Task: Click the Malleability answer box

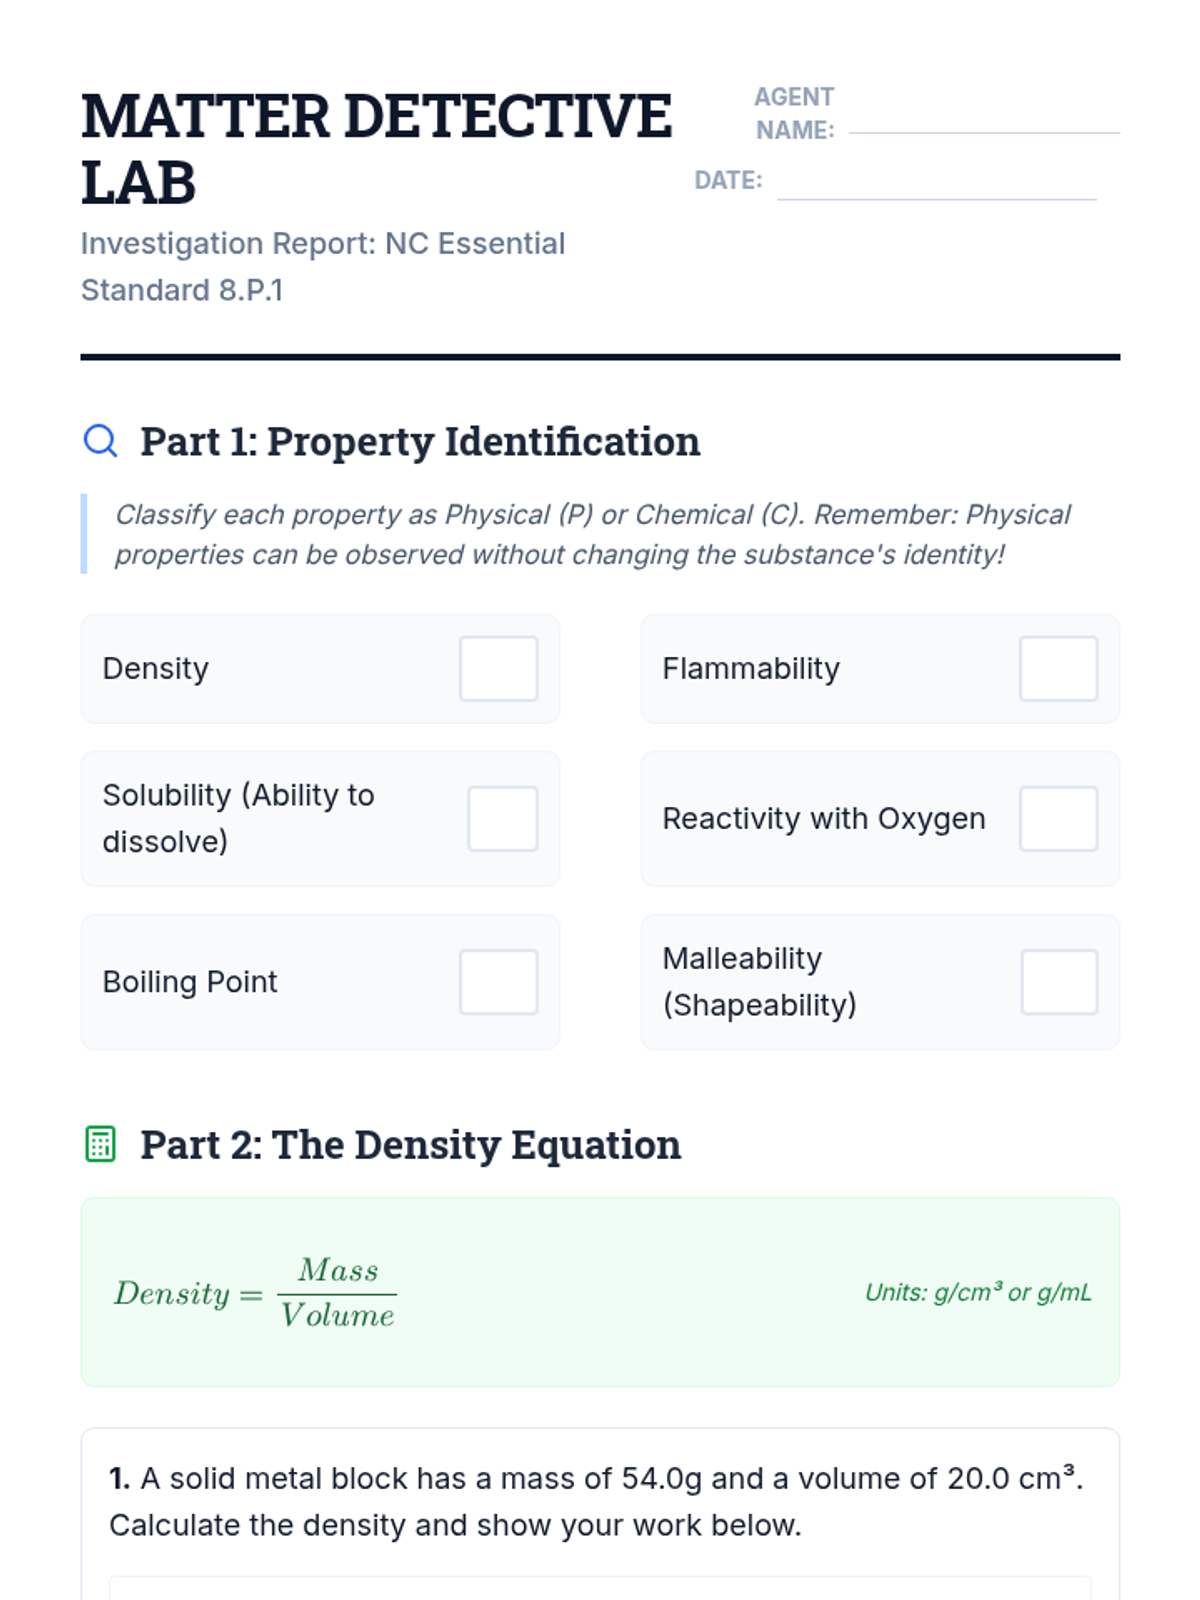Action: pos(1059,981)
